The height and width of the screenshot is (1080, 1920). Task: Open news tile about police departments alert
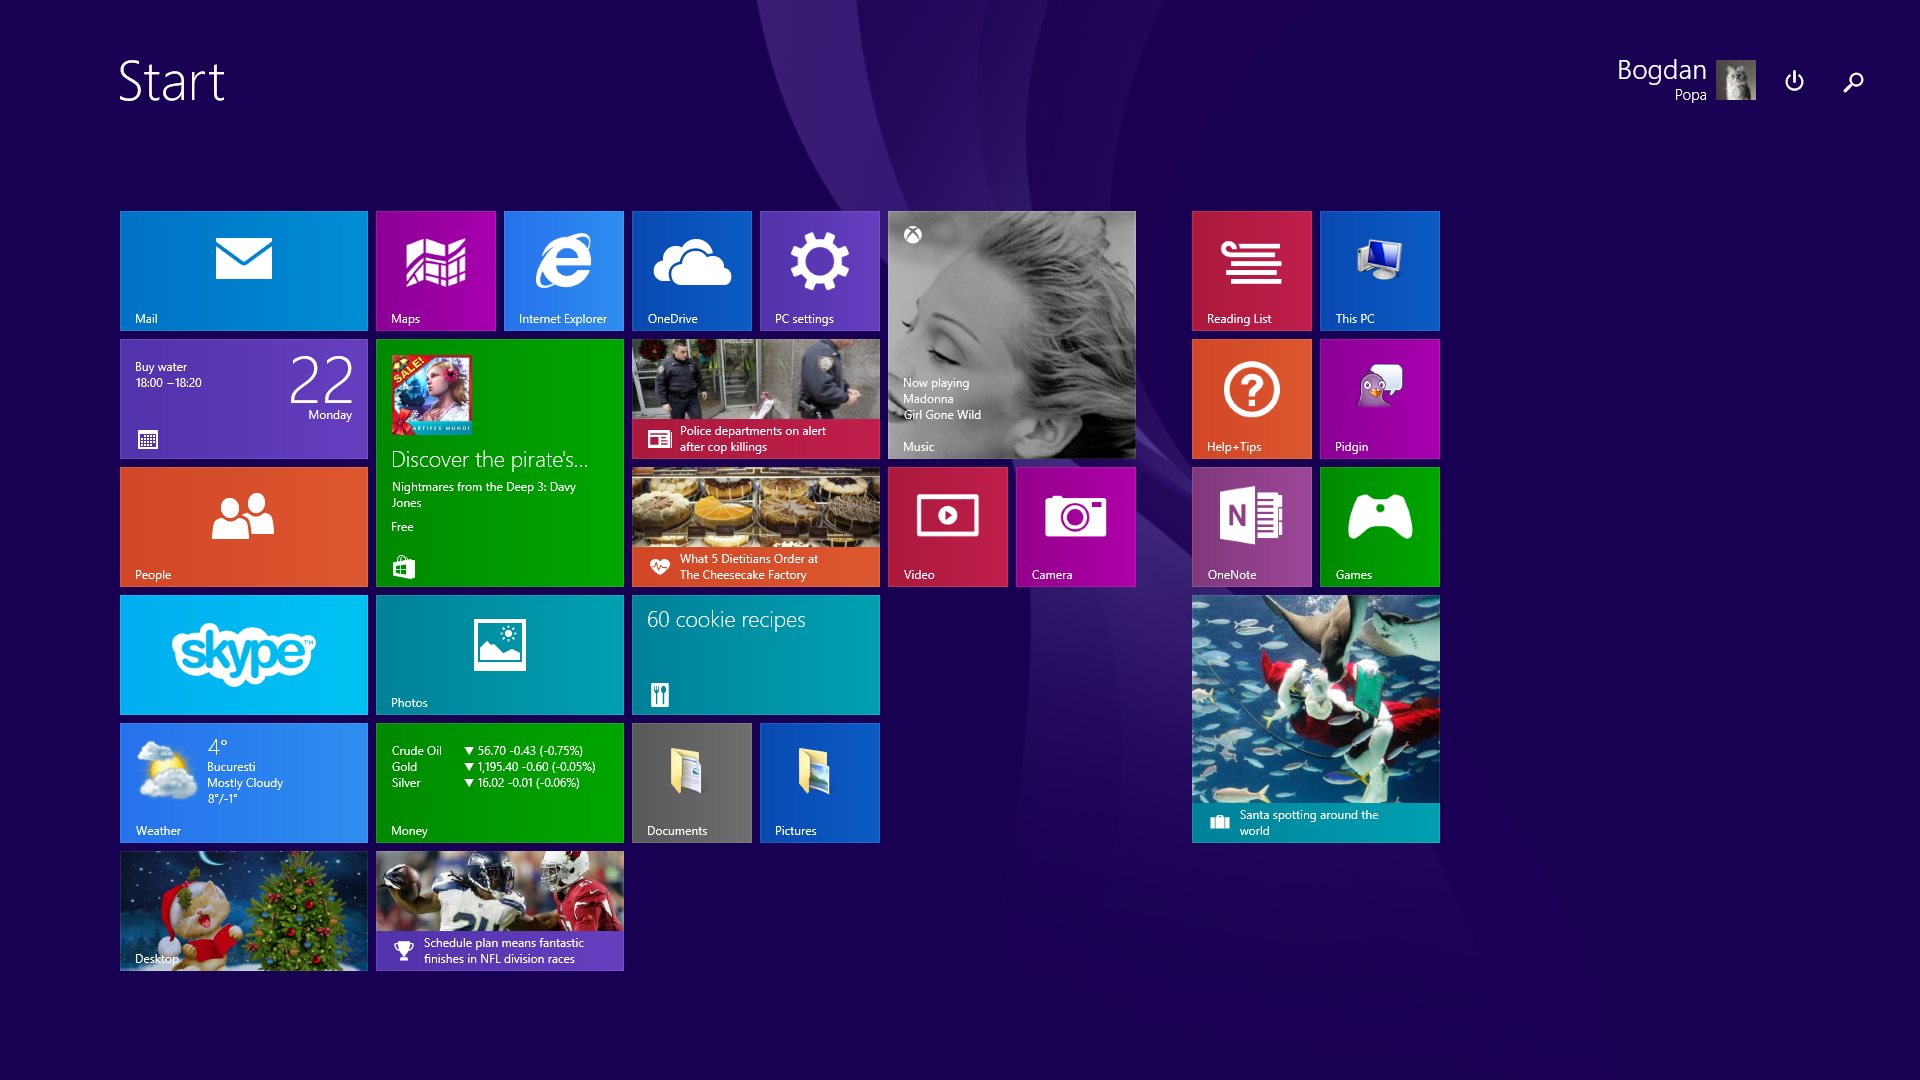coord(756,399)
